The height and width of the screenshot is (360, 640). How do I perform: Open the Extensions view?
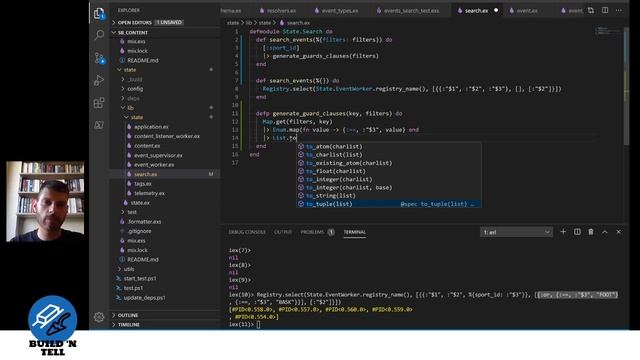click(x=99, y=102)
